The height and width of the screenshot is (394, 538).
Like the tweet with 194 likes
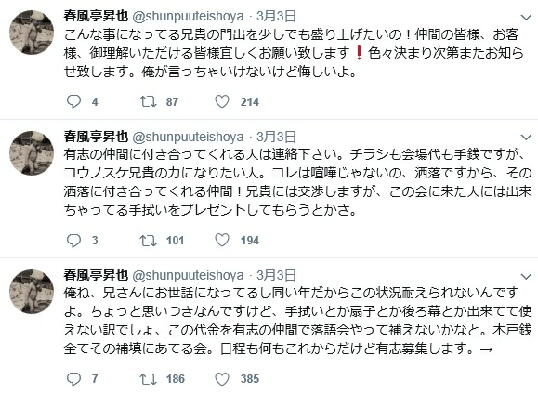point(222,240)
